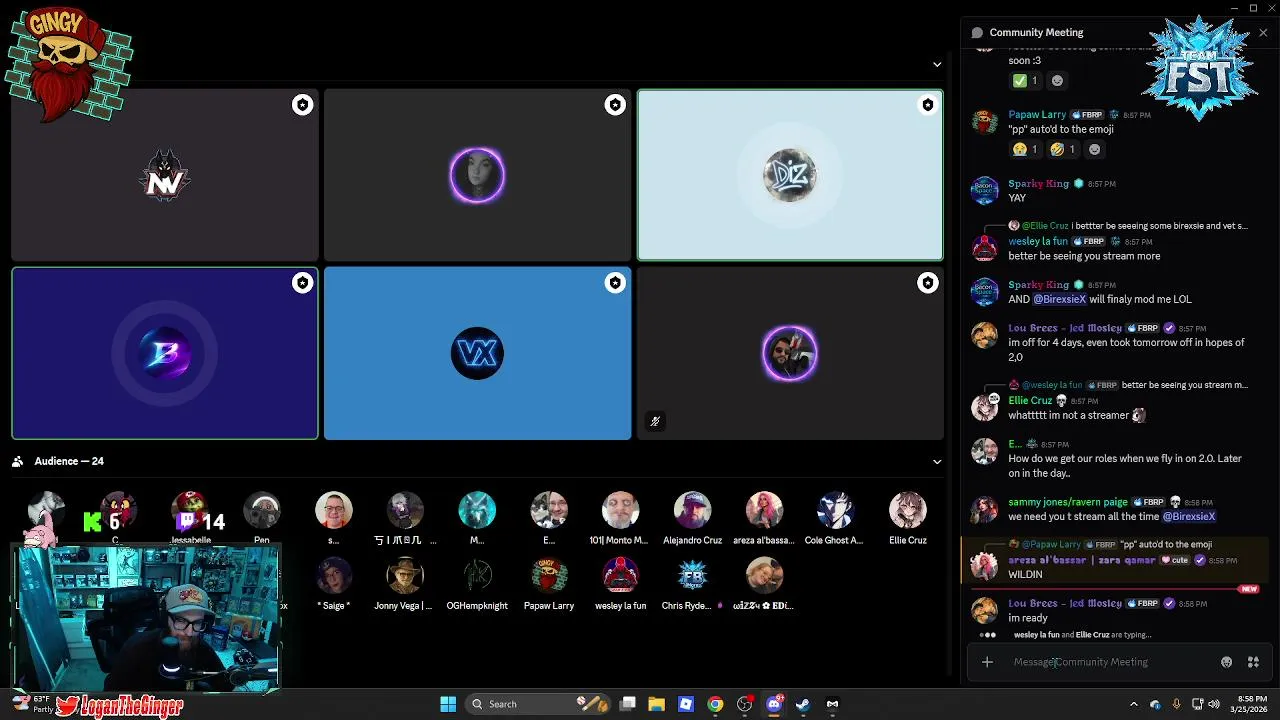Jump to the replied @Papaw Larry message preview
The image size is (1280, 720).
[1115, 545]
